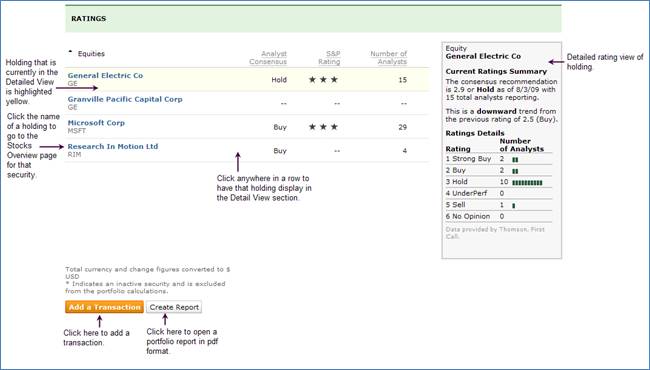Click the Create Report button
Viewport: 650px width, 370px height.
[x=174, y=307]
